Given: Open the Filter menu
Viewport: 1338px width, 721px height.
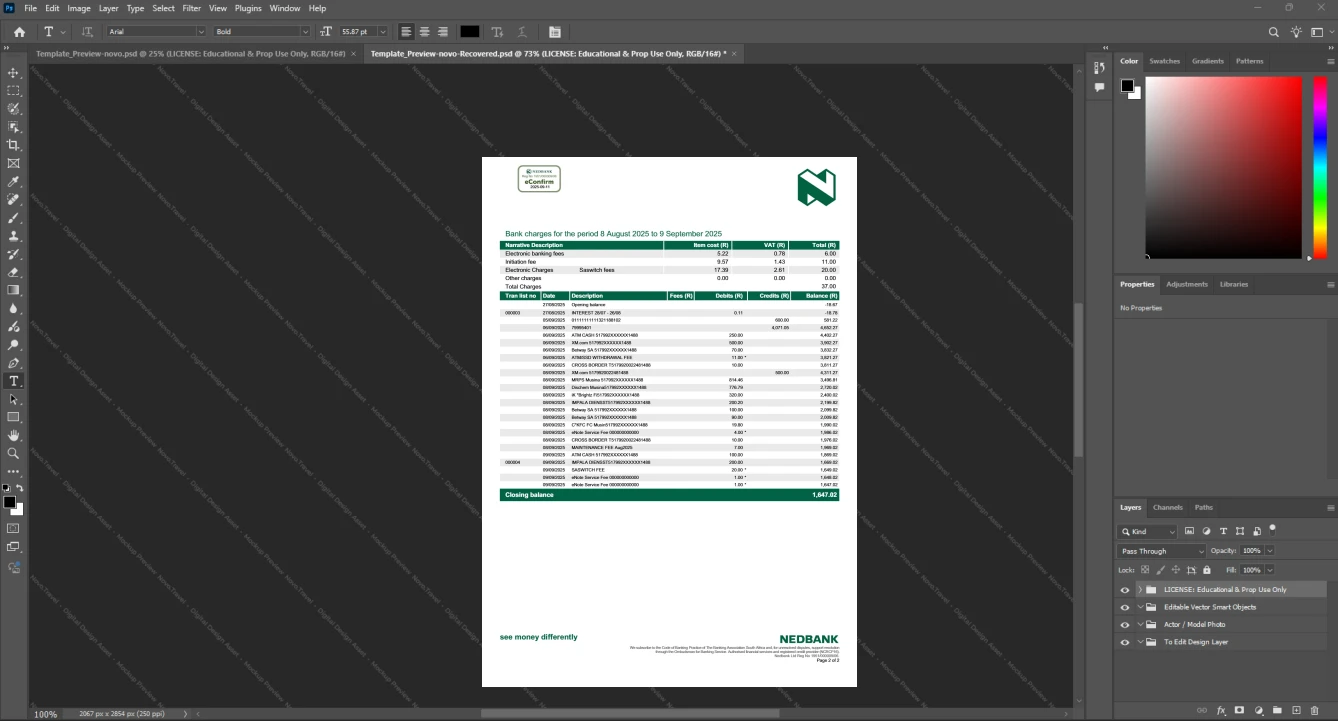Looking at the screenshot, I should click(191, 8).
